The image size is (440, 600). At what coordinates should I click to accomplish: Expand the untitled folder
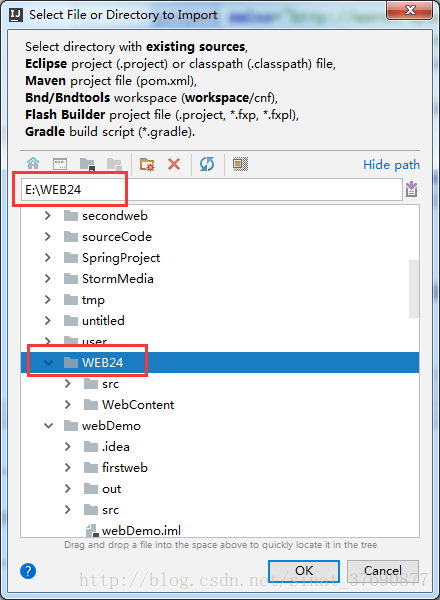(x=48, y=320)
